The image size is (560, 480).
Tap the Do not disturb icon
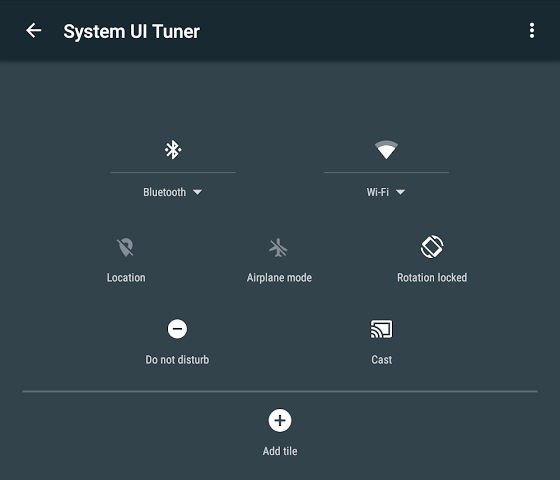pos(177,329)
